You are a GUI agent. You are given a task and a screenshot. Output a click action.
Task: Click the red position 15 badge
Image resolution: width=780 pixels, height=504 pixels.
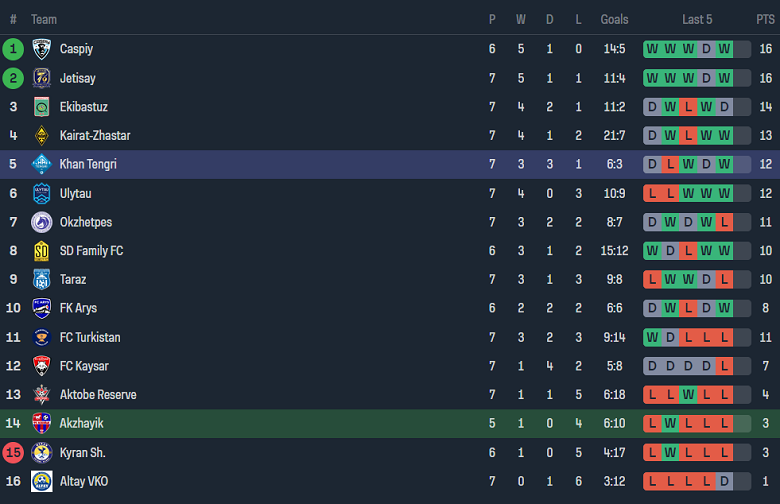pyautogui.click(x=13, y=453)
